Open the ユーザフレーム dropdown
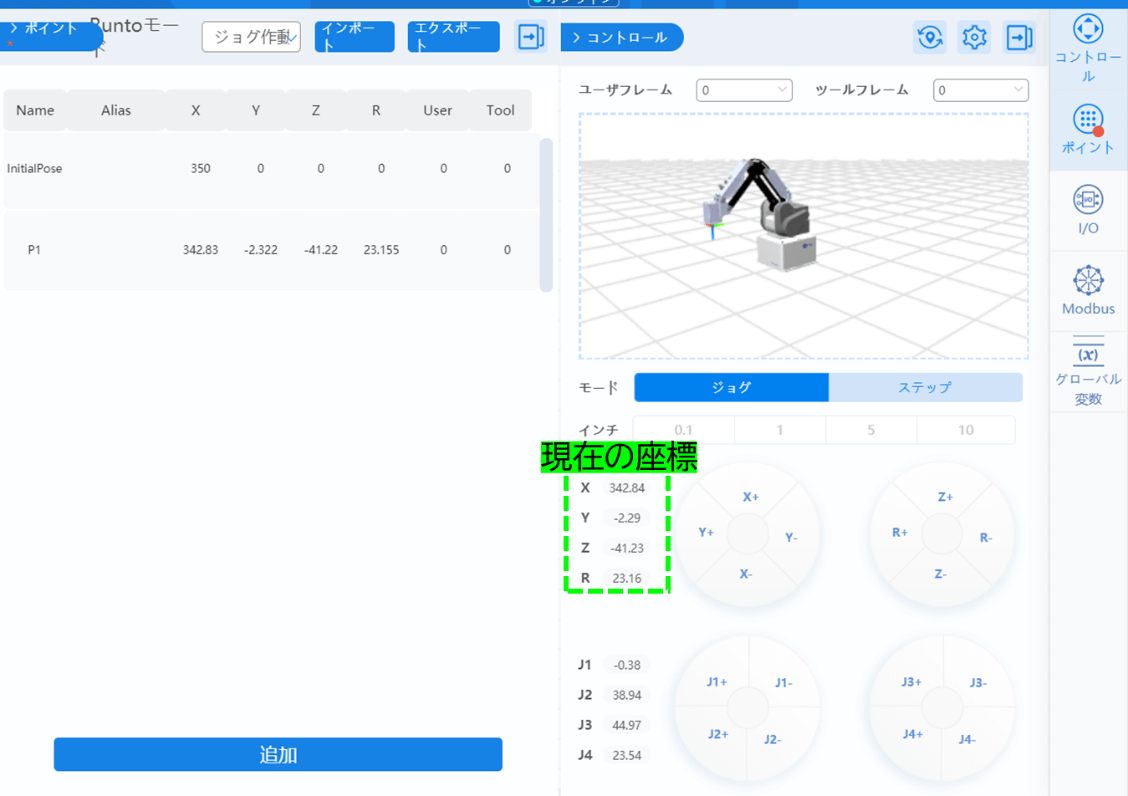Image resolution: width=1128 pixels, height=796 pixels. click(744, 90)
